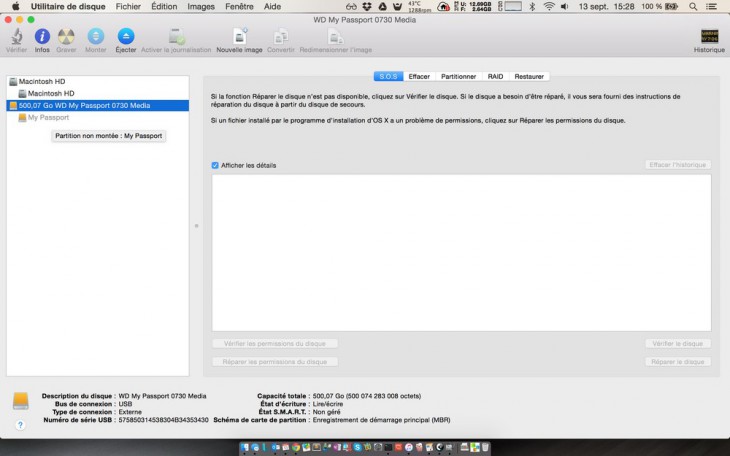Select the My Passport partition

tap(48, 117)
